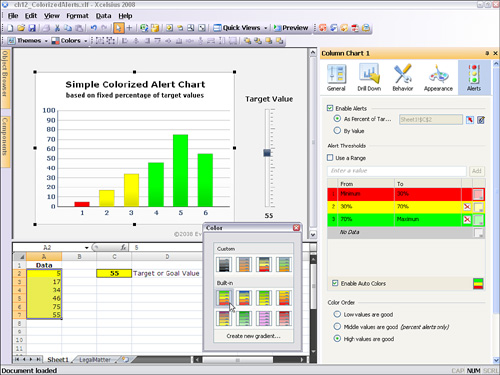This screenshot has height=375, width=500.
Task: Toggle the Enable Alerts checkbox
Action: [330, 108]
